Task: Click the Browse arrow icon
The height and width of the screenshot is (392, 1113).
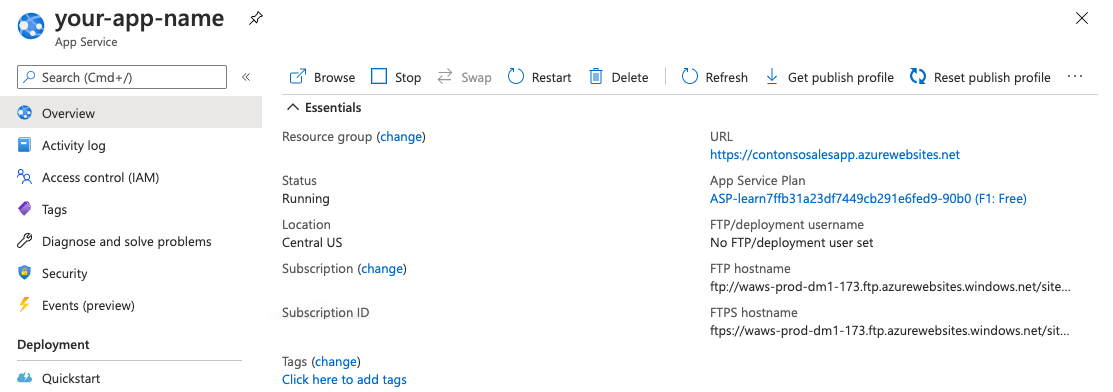Action: [x=298, y=77]
